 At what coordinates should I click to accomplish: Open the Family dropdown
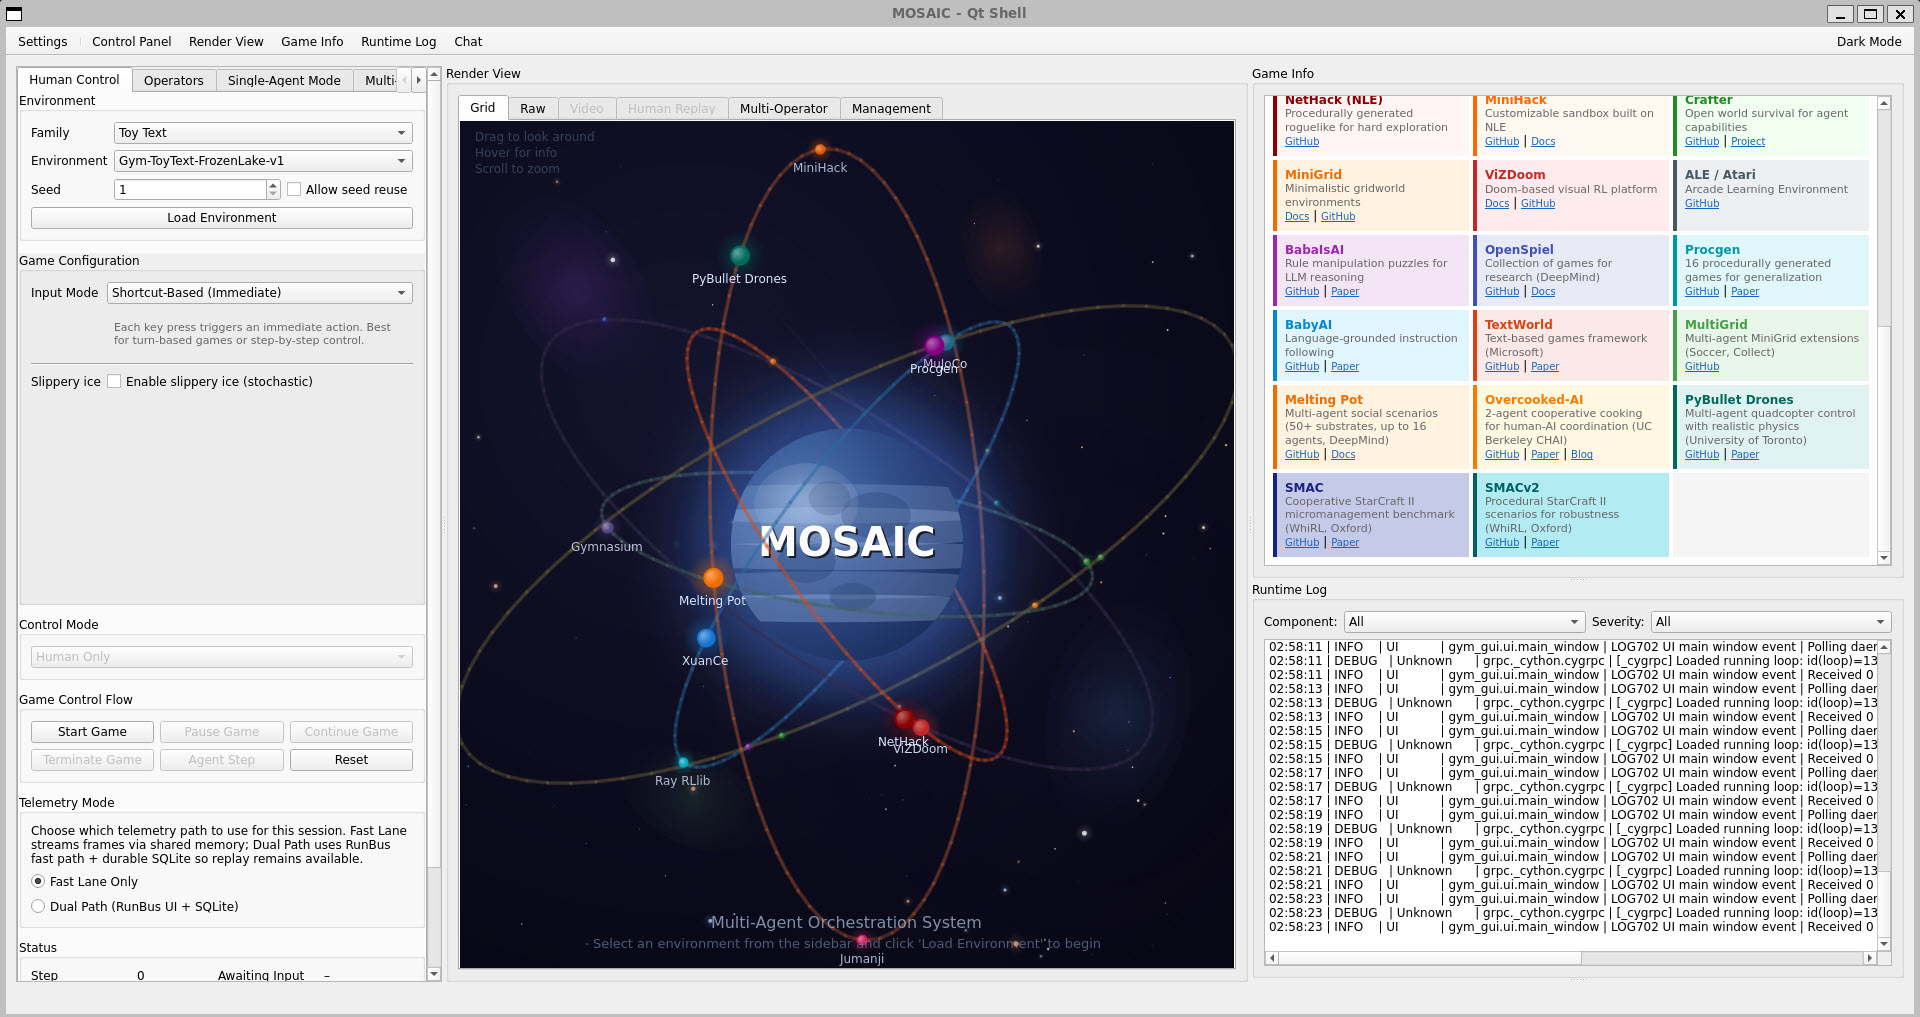click(x=263, y=133)
